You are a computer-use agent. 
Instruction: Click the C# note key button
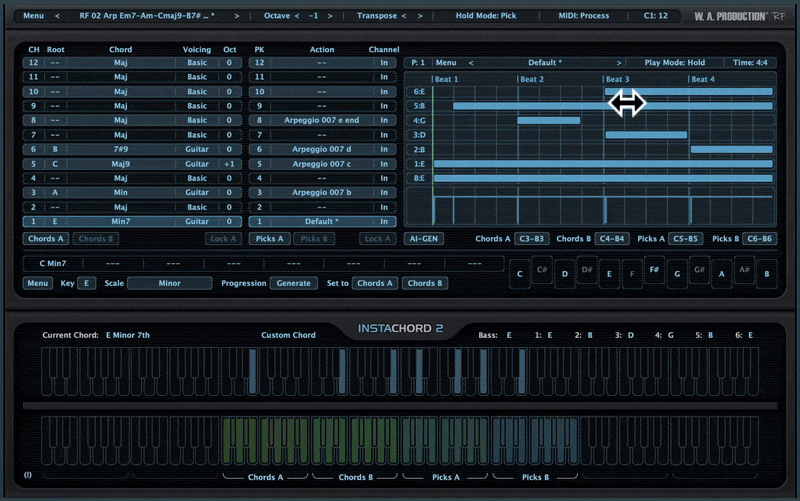tap(542, 270)
